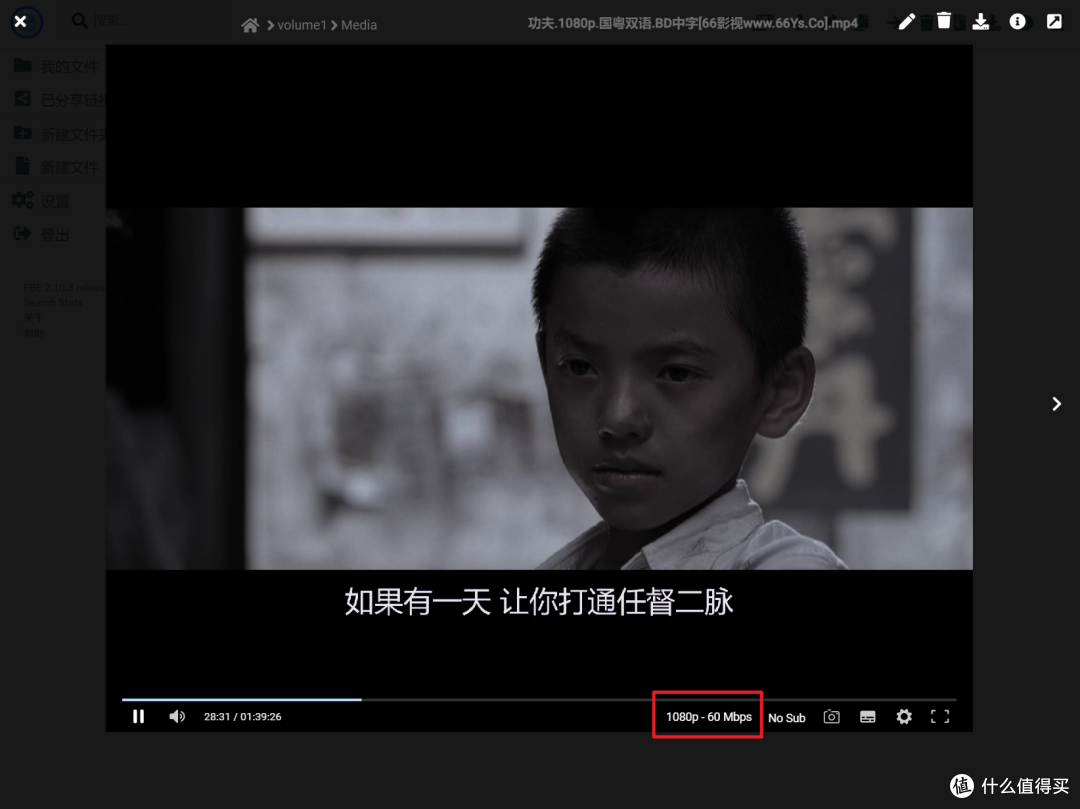Close the video preview with the X
The width and height of the screenshot is (1080, 809).
coord(21,22)
